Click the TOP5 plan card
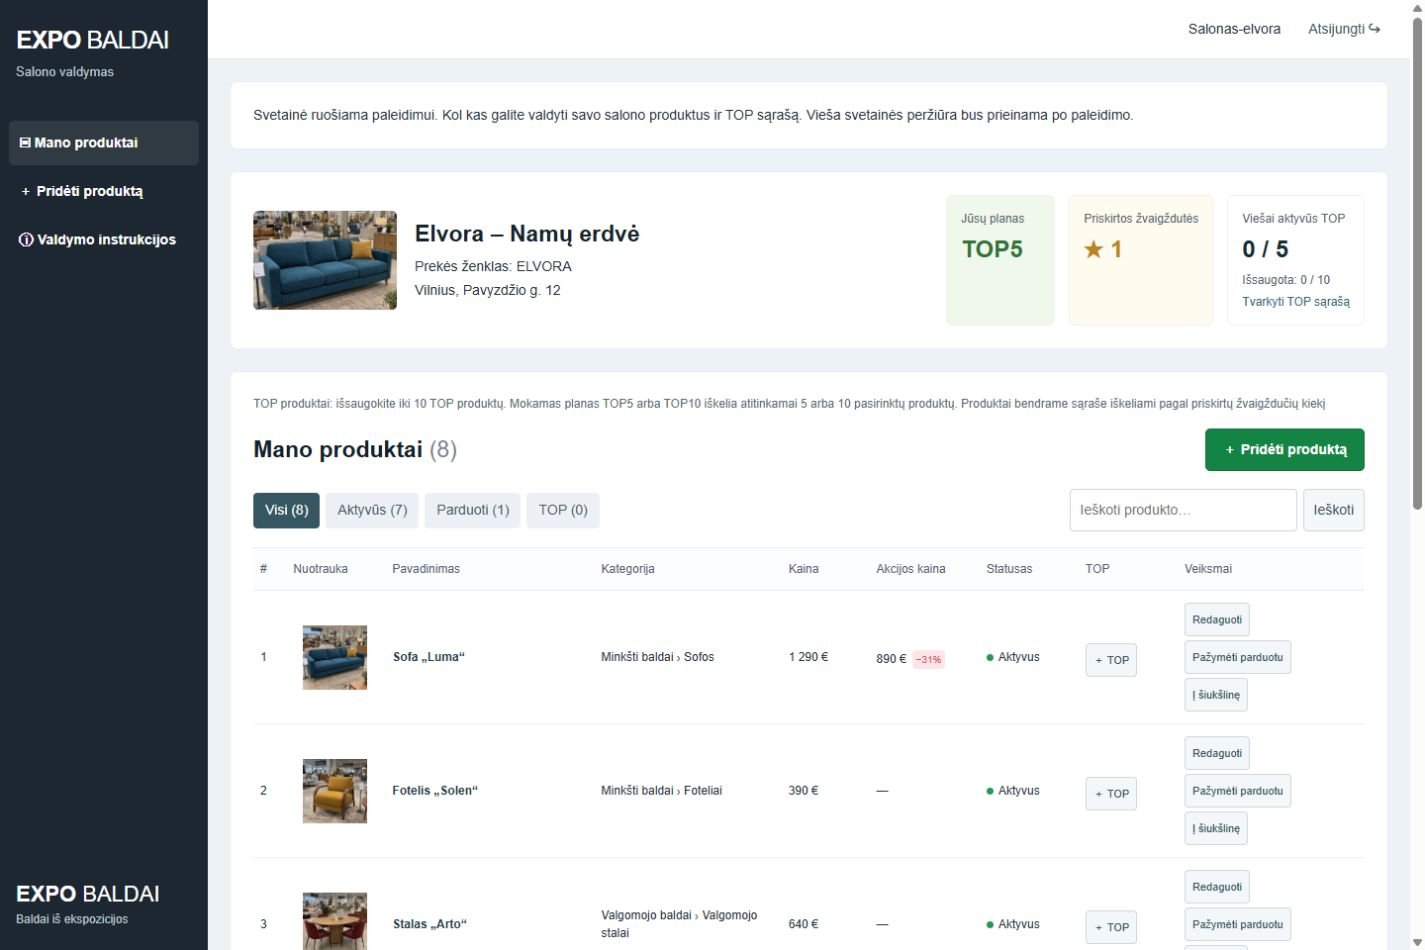This screenshot has height=950, width=1425. 1000,260
